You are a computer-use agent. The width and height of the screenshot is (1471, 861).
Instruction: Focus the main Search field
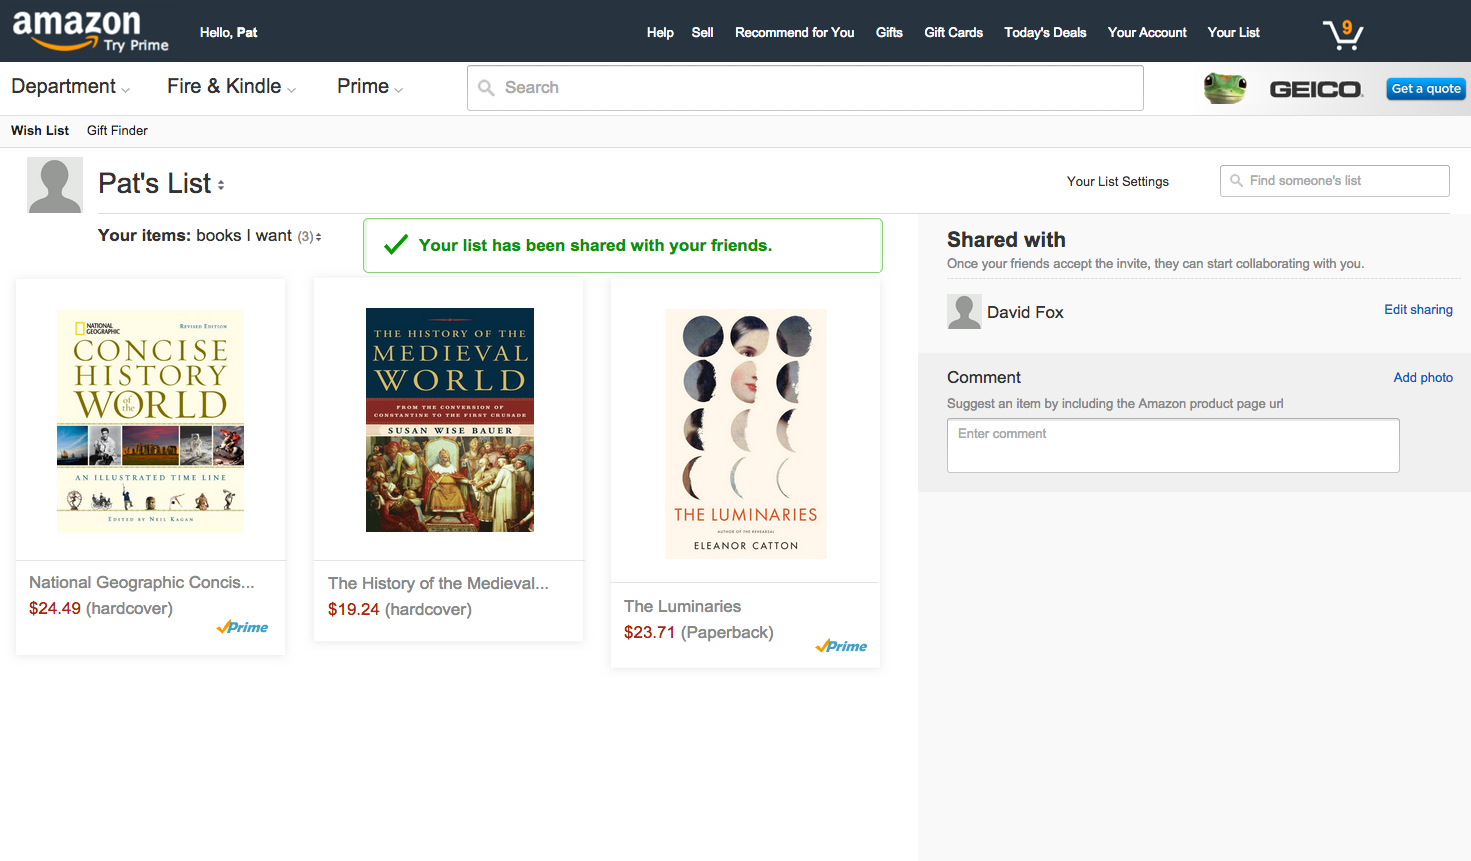point(805,88)
